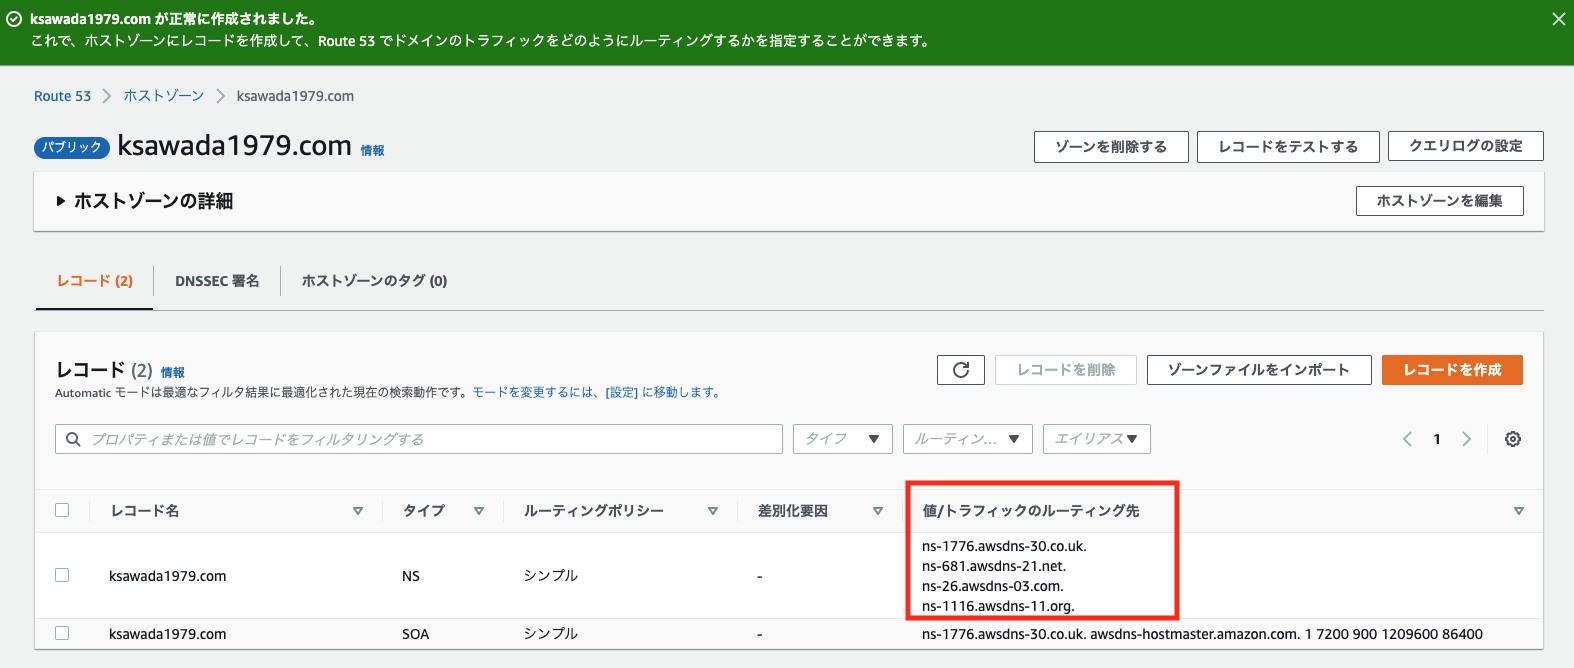Open the タイプ filter dropdown
Screen dimensions: 1574x668
[x=842, y=439]
